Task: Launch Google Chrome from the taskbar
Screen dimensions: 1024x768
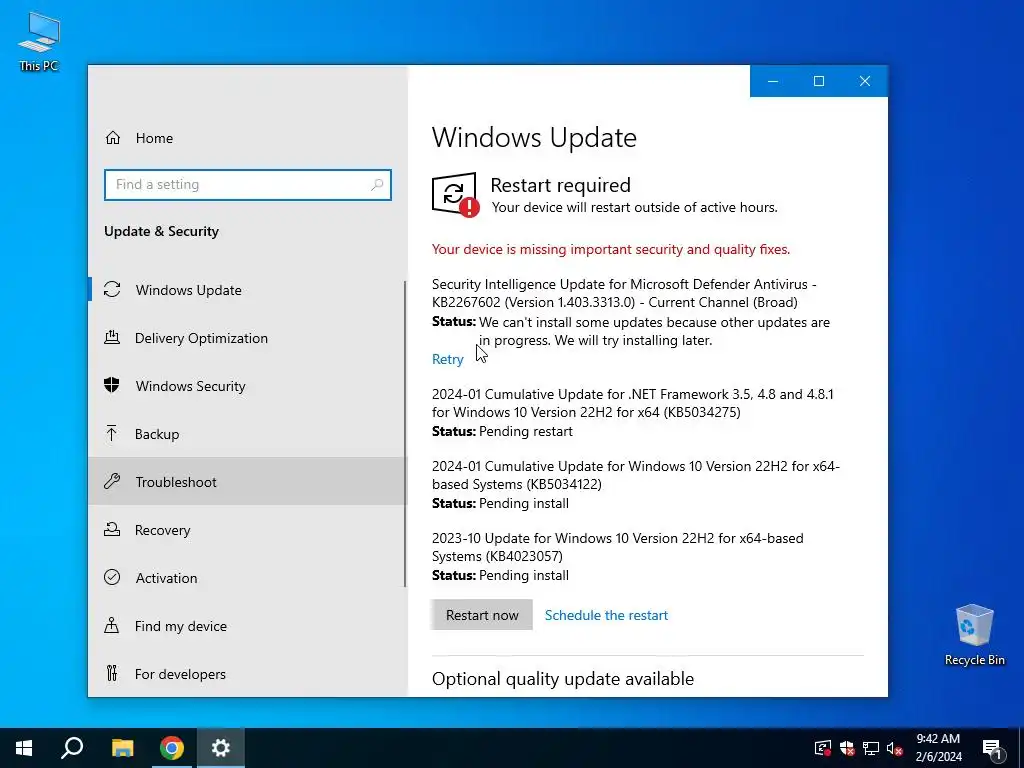Action: coord(172,748)
